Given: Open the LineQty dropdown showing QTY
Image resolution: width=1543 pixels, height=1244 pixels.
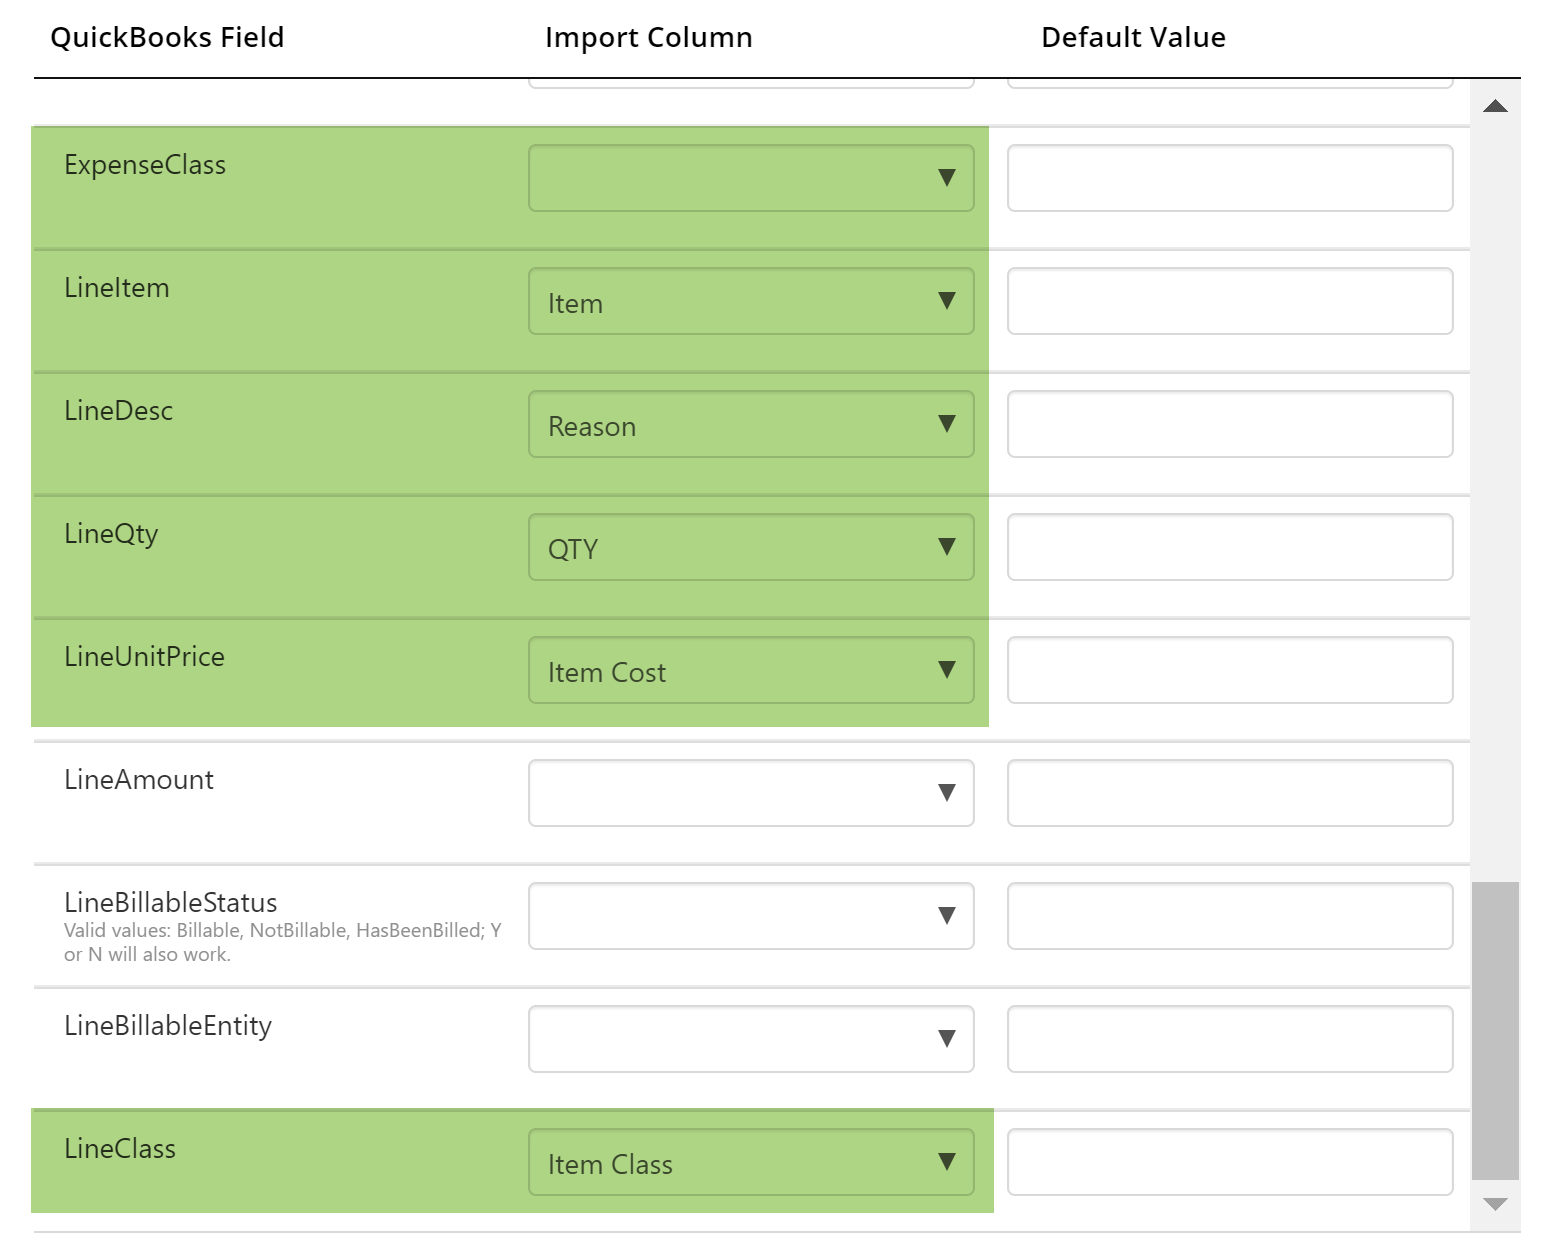Looking at the screenshot, I should tap(750, 547).
